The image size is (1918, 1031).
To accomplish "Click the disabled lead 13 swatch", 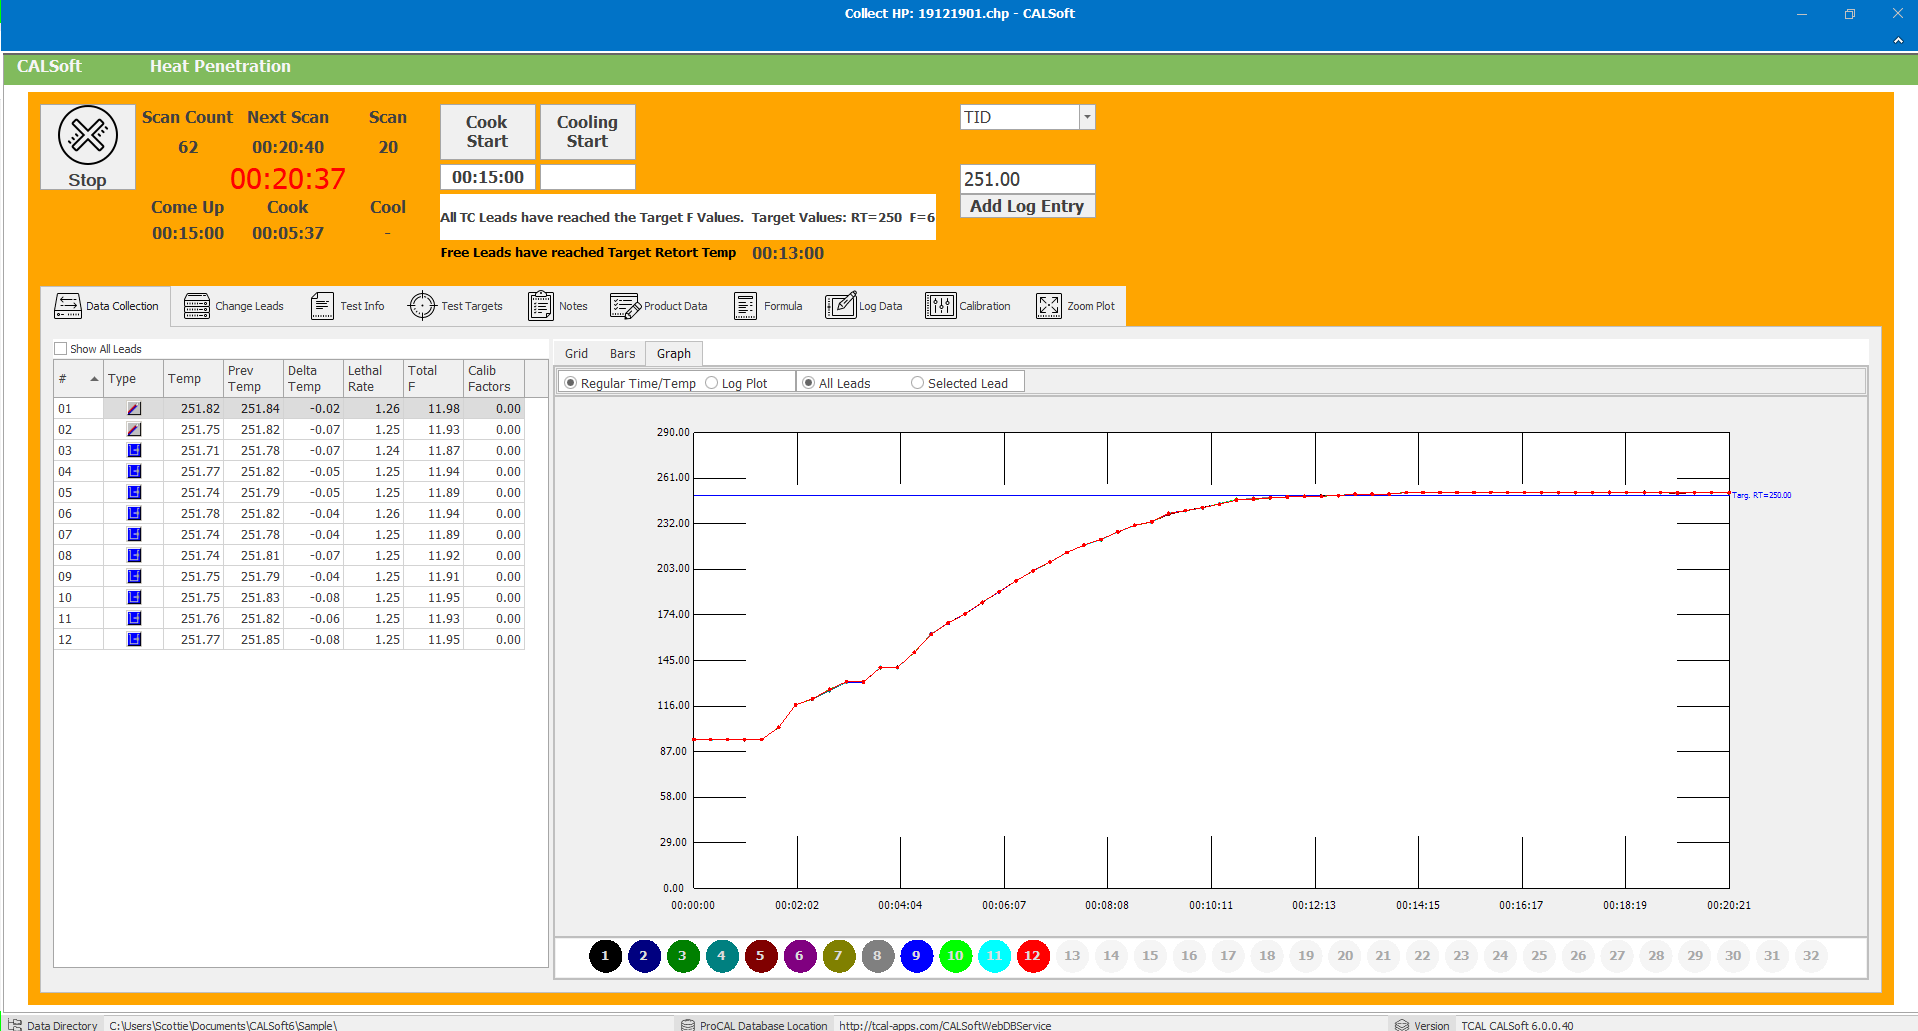I will pos(1072,956).
